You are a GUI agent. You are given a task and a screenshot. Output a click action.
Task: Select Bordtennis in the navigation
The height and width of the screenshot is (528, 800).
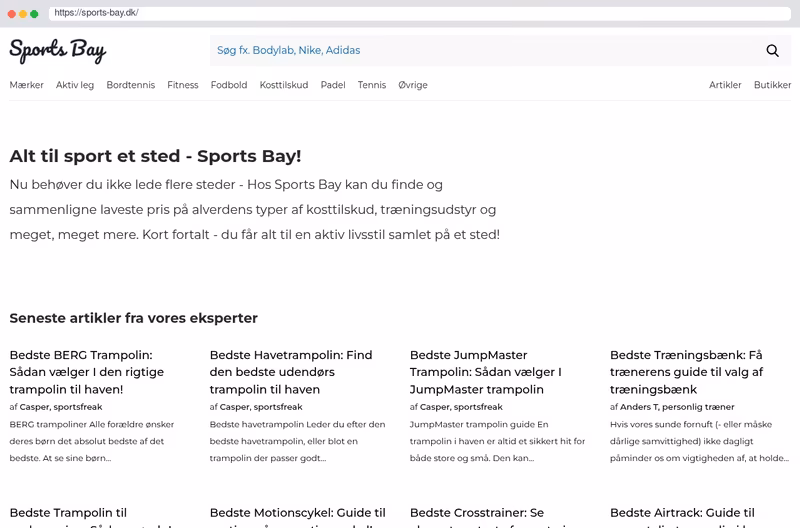click(x=131, y=85)
